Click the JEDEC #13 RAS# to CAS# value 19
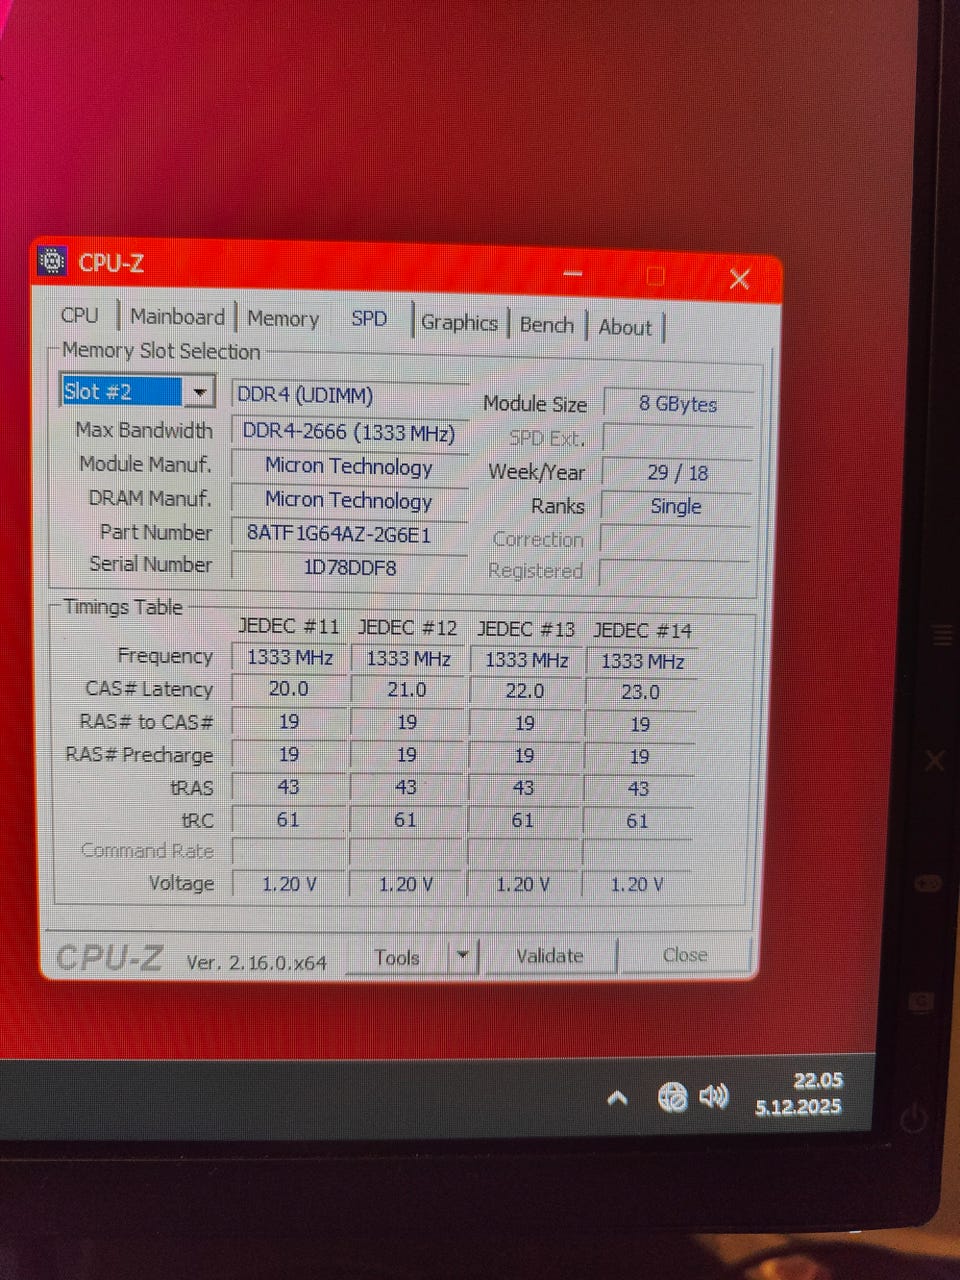Screen dimensions: 960x1280 coord(525,723)
